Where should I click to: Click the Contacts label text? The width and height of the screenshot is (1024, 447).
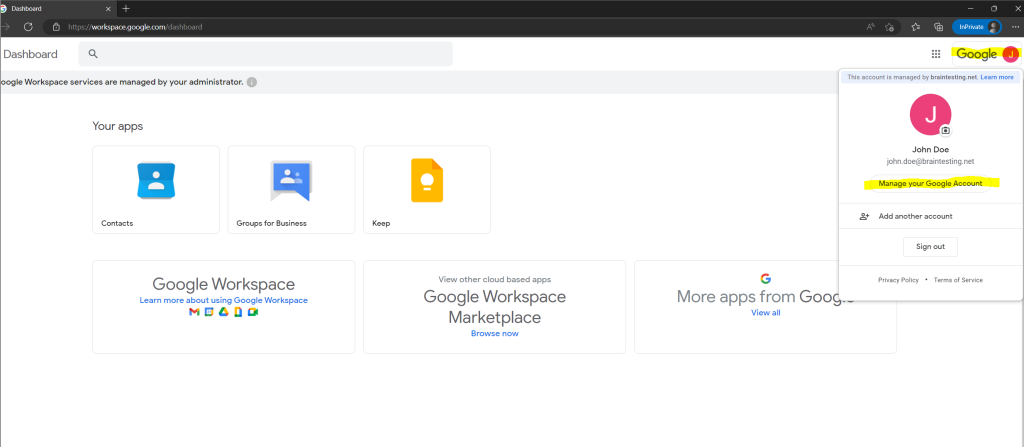click(117, 224)
